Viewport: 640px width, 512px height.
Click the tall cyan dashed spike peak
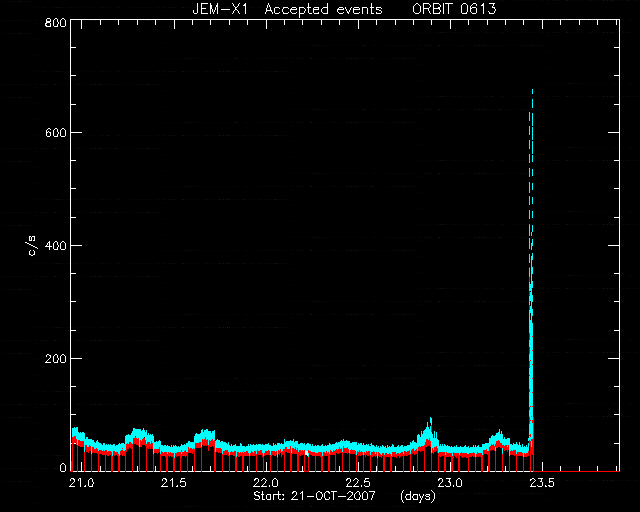(x=532, y=91)
